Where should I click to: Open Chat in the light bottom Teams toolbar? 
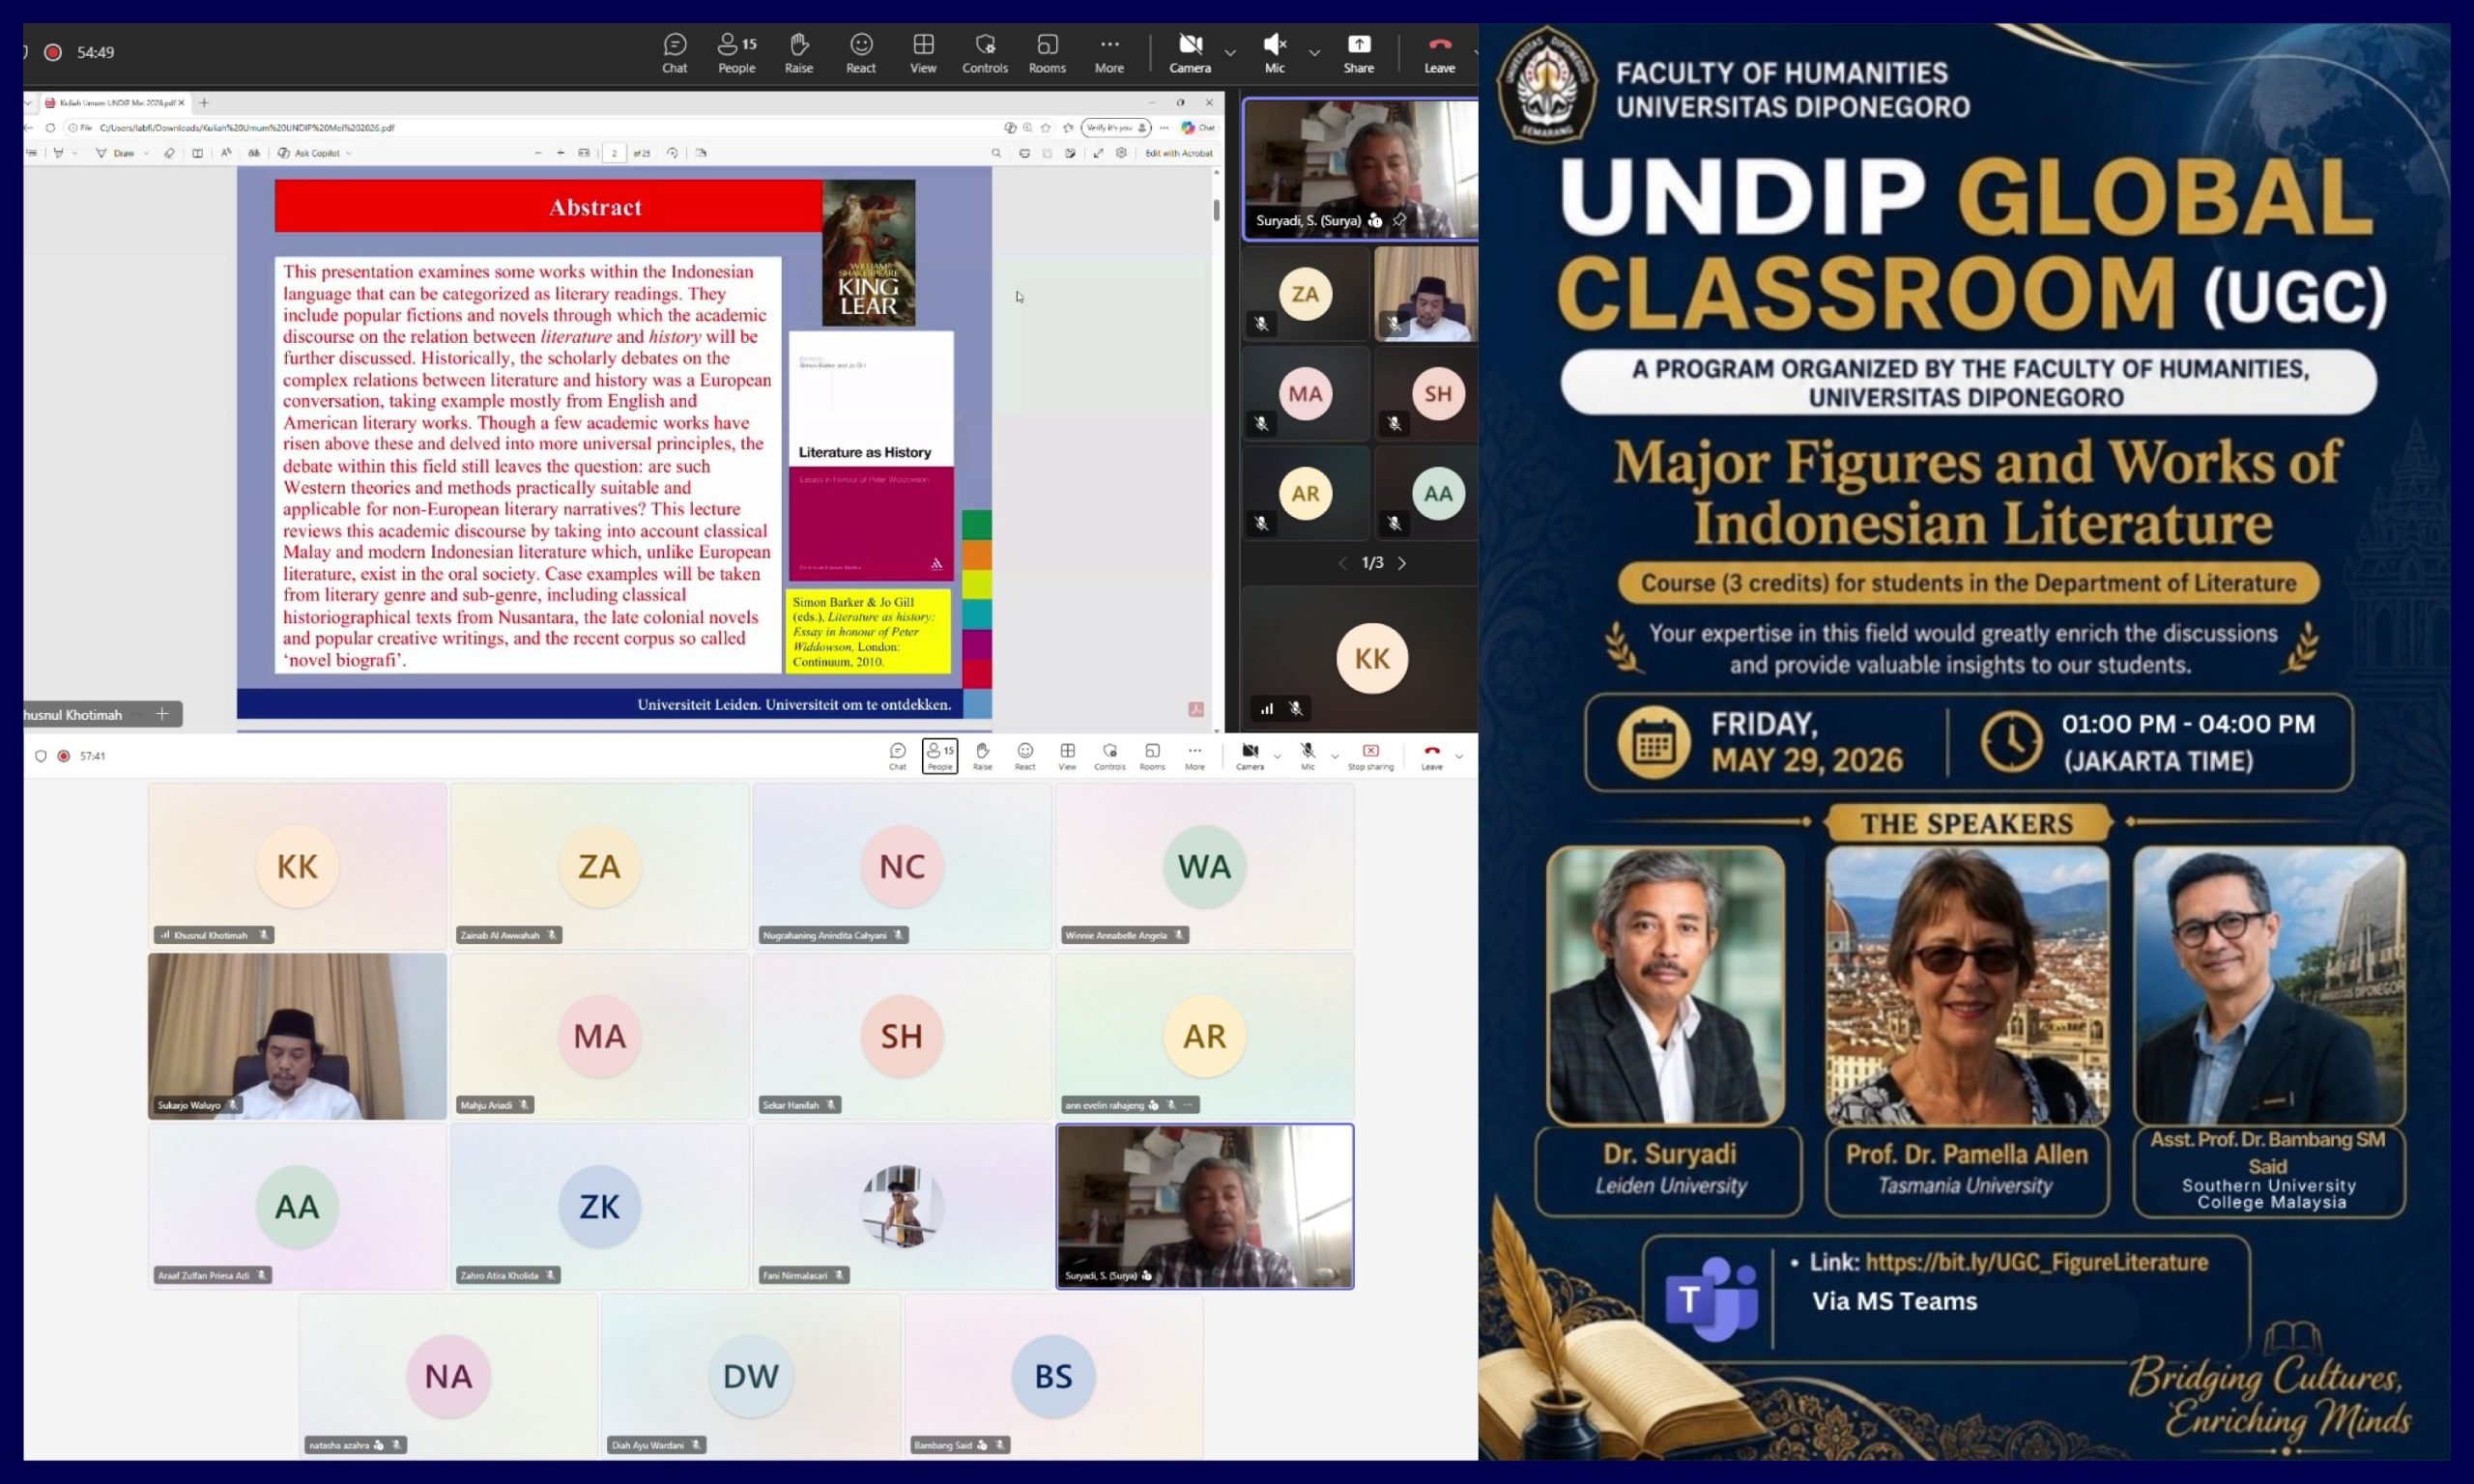(897, 756)
